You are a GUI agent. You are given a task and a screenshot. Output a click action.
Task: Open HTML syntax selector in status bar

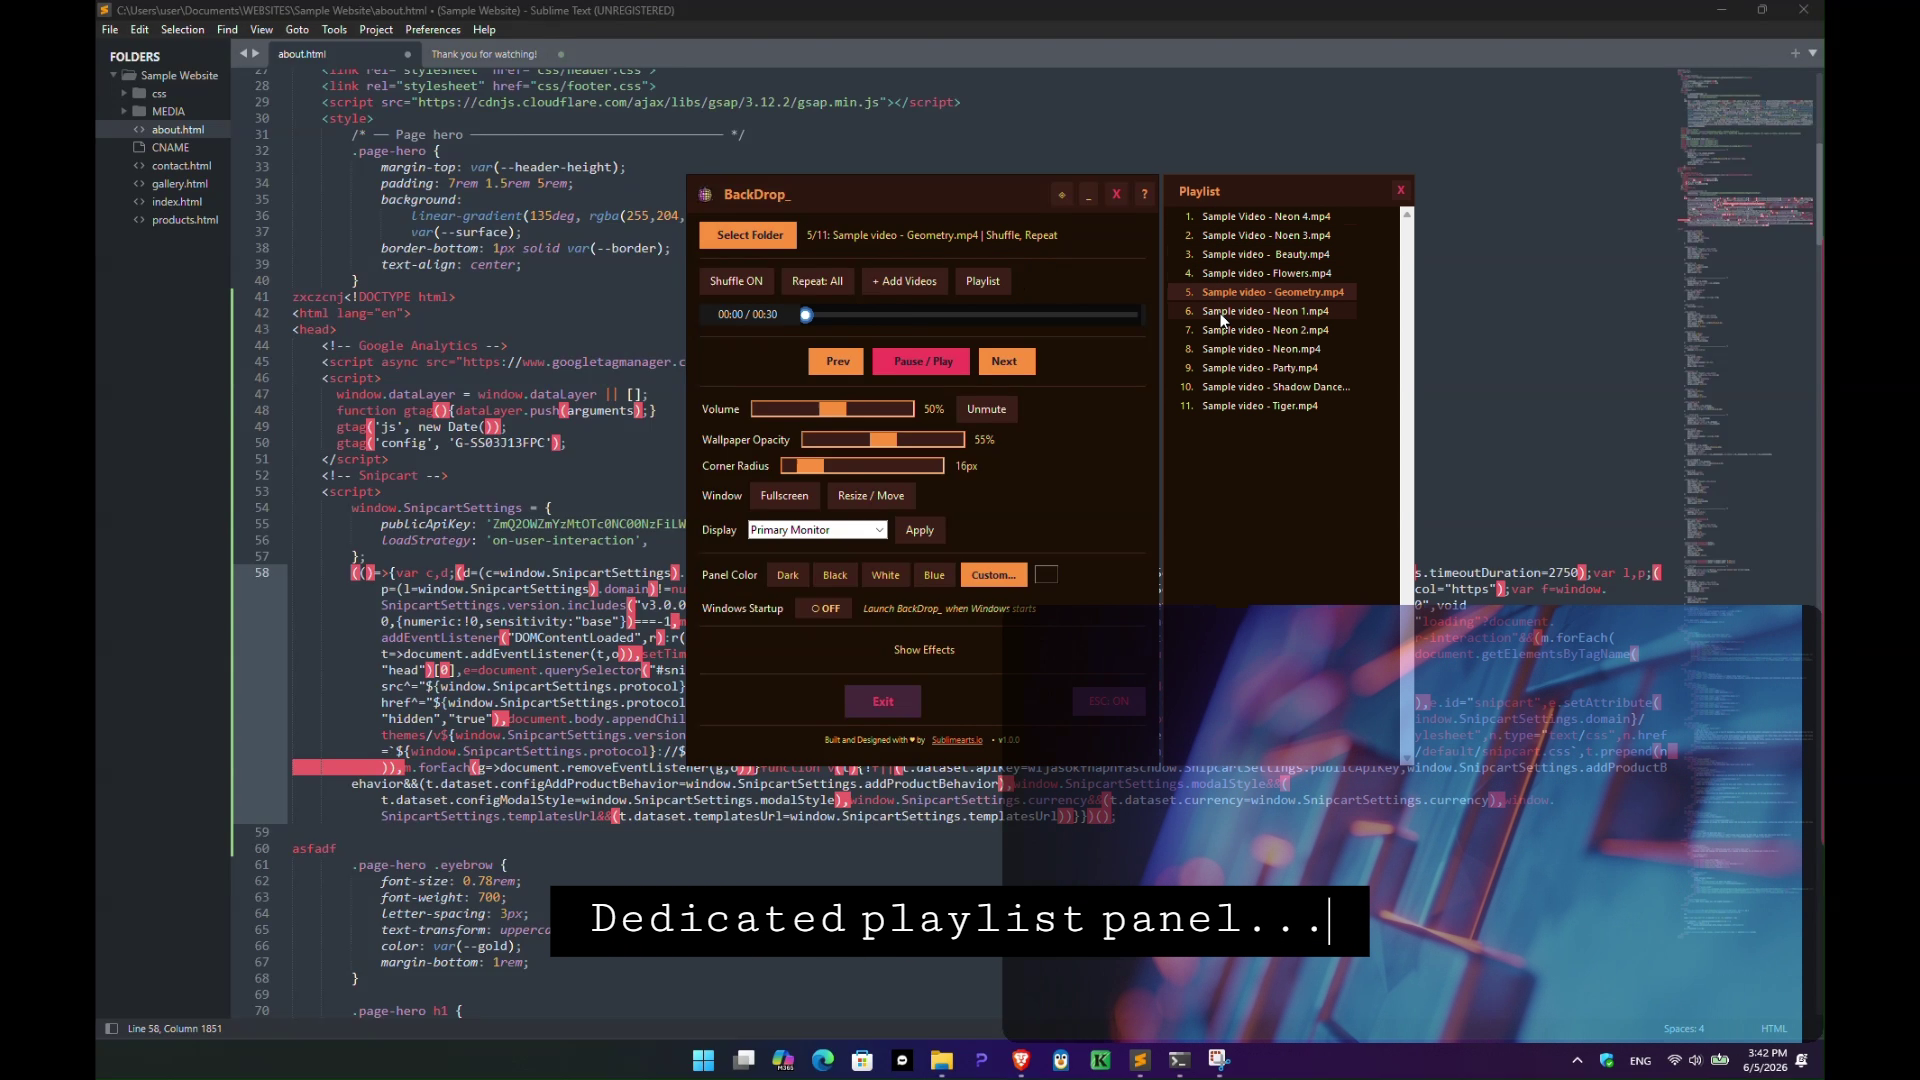click(1774, 1029)
